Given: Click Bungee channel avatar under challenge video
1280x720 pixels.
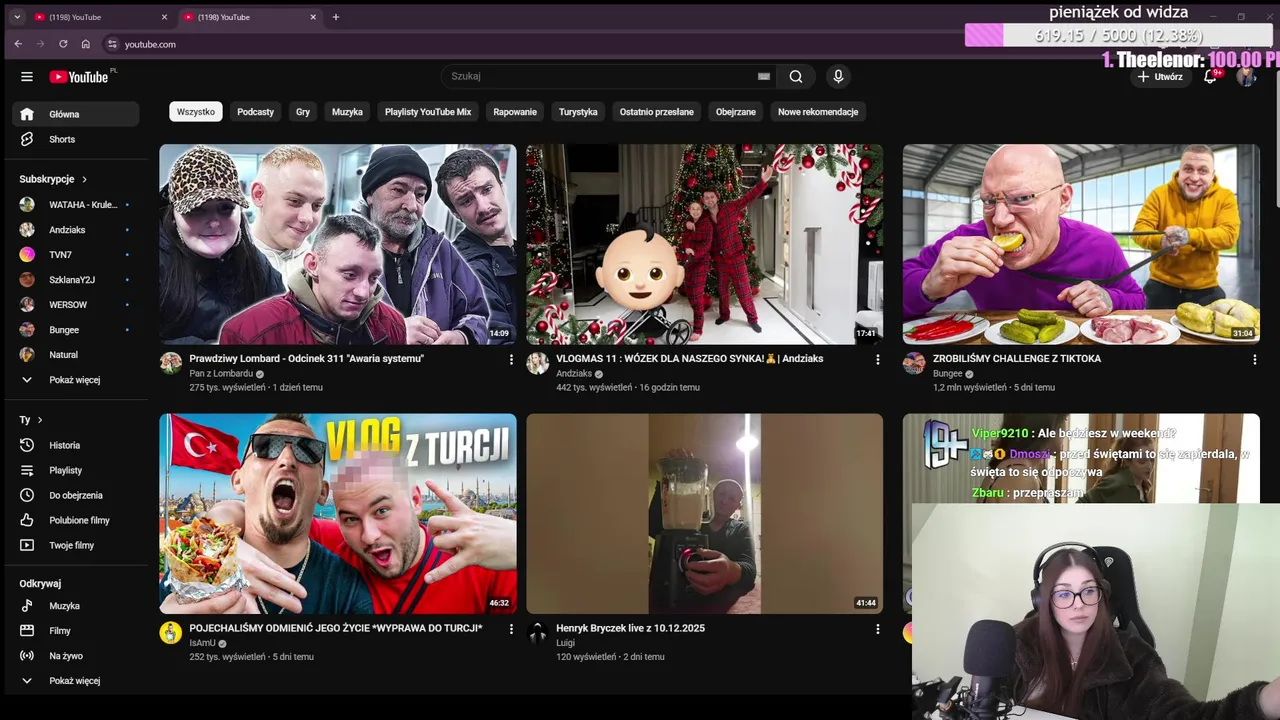Looking at the screenshot, I should [914, 363].
